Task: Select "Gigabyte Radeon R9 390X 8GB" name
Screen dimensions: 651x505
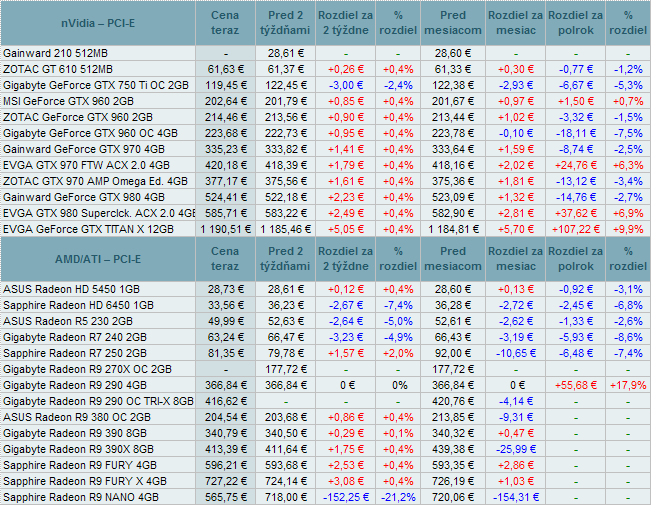Action: point(78,449)
